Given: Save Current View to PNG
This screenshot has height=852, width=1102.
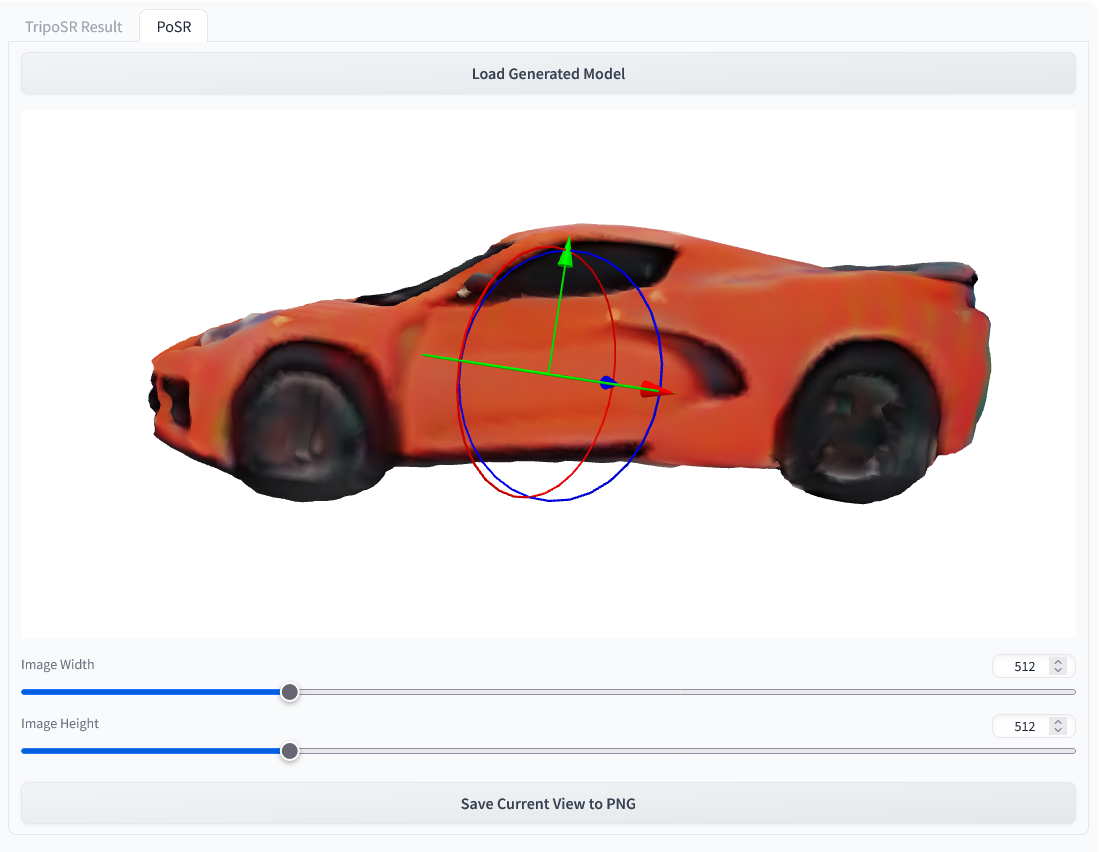Looking at the screenshot, I should 548,803.
